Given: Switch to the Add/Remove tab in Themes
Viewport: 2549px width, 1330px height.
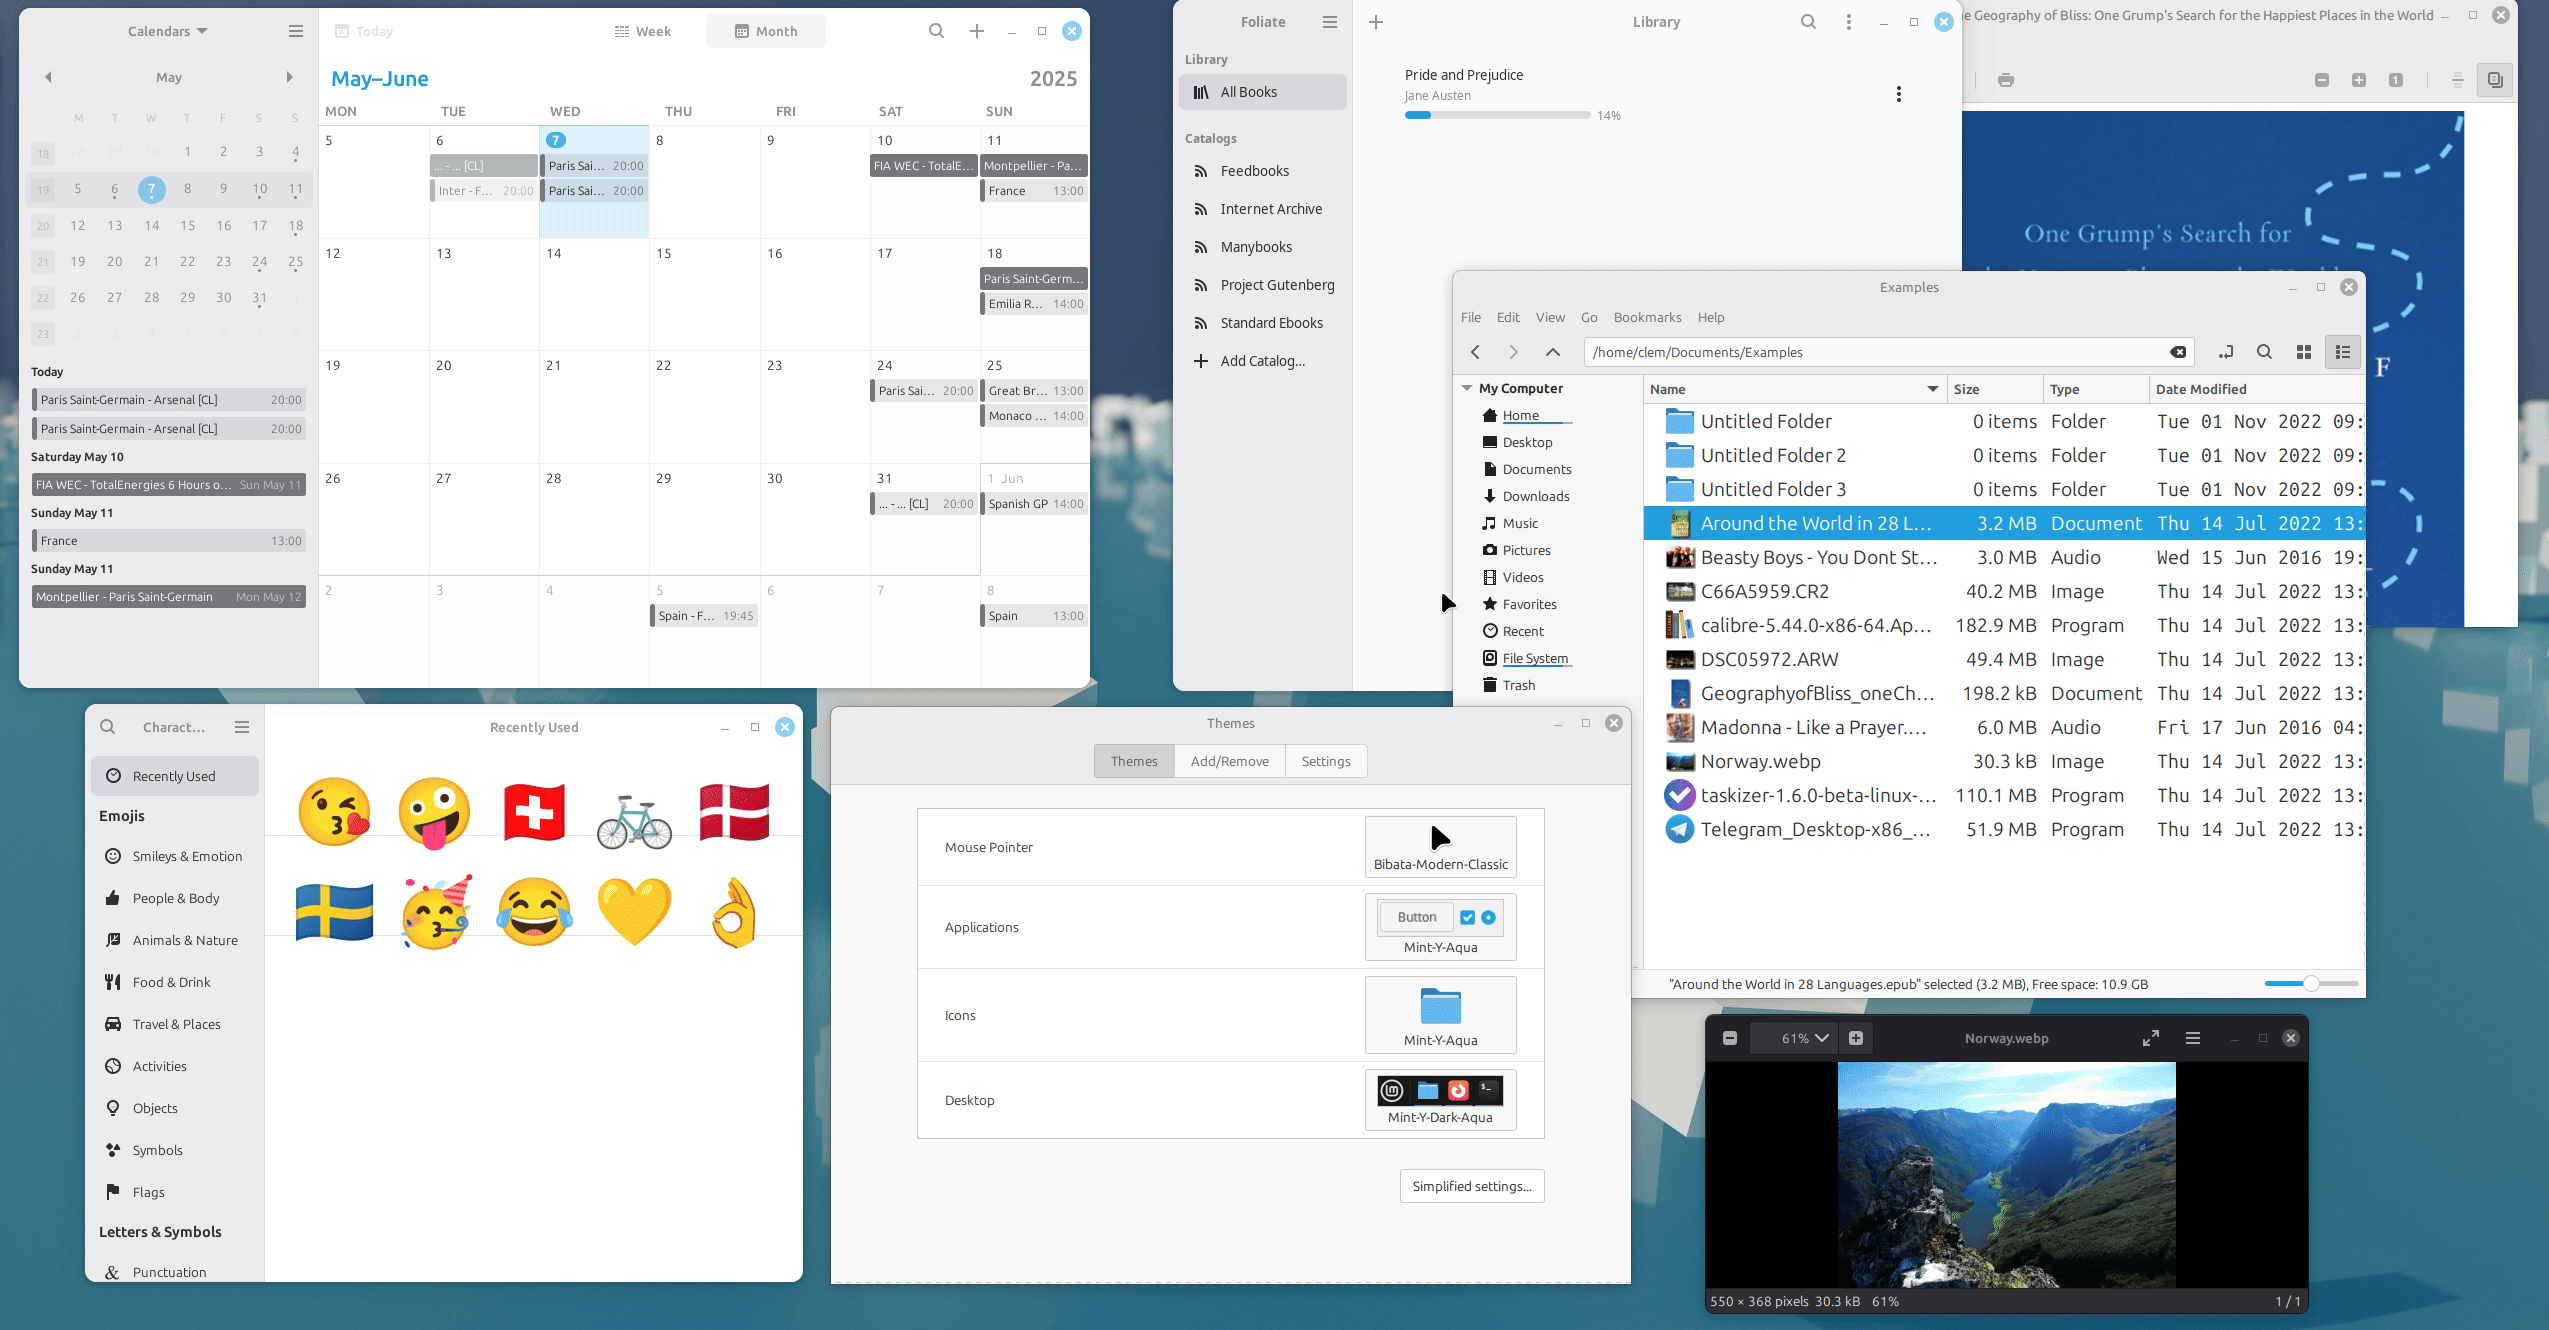Looking at the screenshot, I should pos(1229,761).
